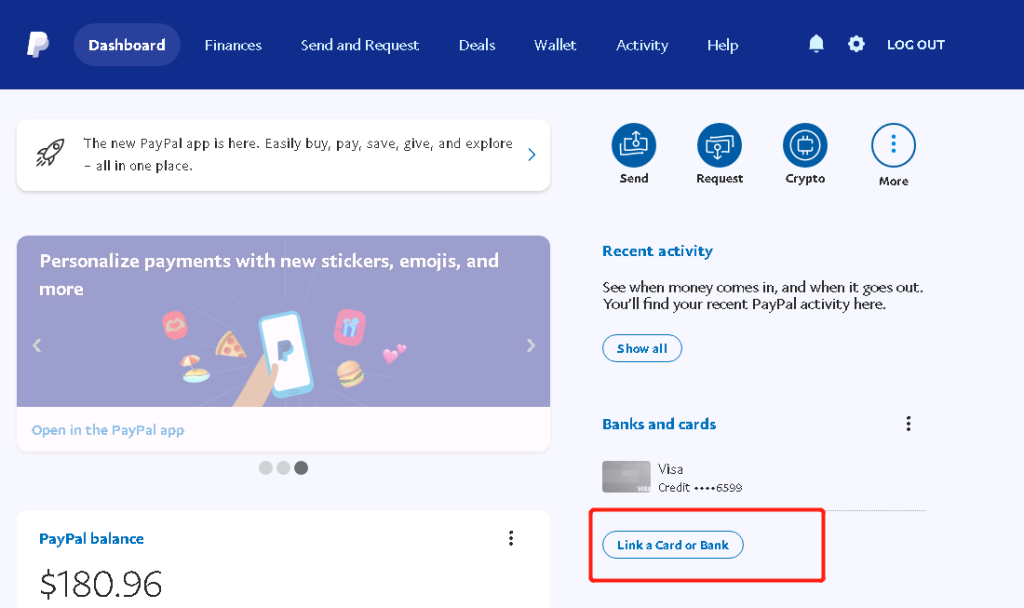Open Banks and cards options menu
The image size is (1024, 608).
(x=908, y=424)
